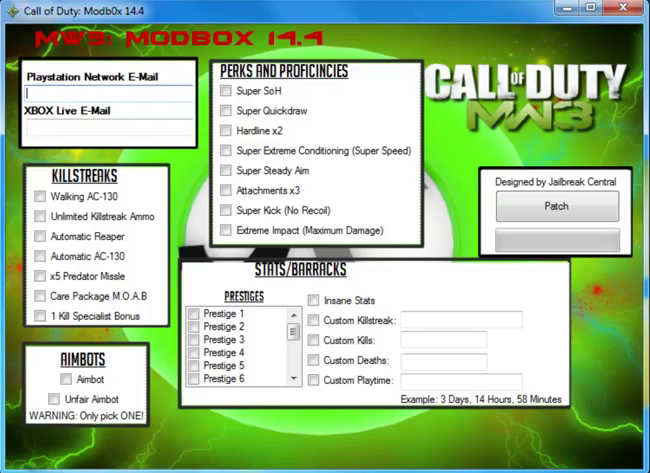Screen dimensions: 650x473
Task: Check Custom Playtime checkbox
Action: tap(313, 380)
